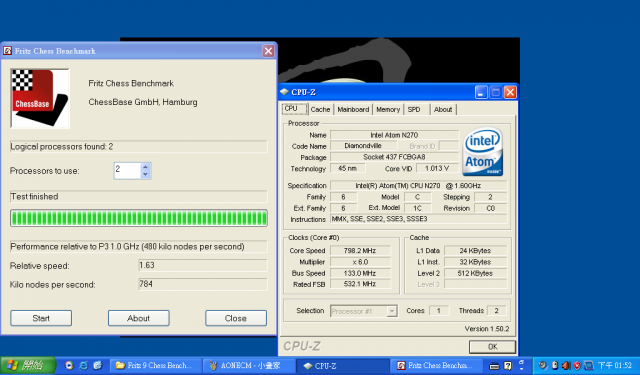The image size is (640, 375).
Task: Click the Name field Intel Atom N270
Action: pyautogui.click(x=394, y=135)
